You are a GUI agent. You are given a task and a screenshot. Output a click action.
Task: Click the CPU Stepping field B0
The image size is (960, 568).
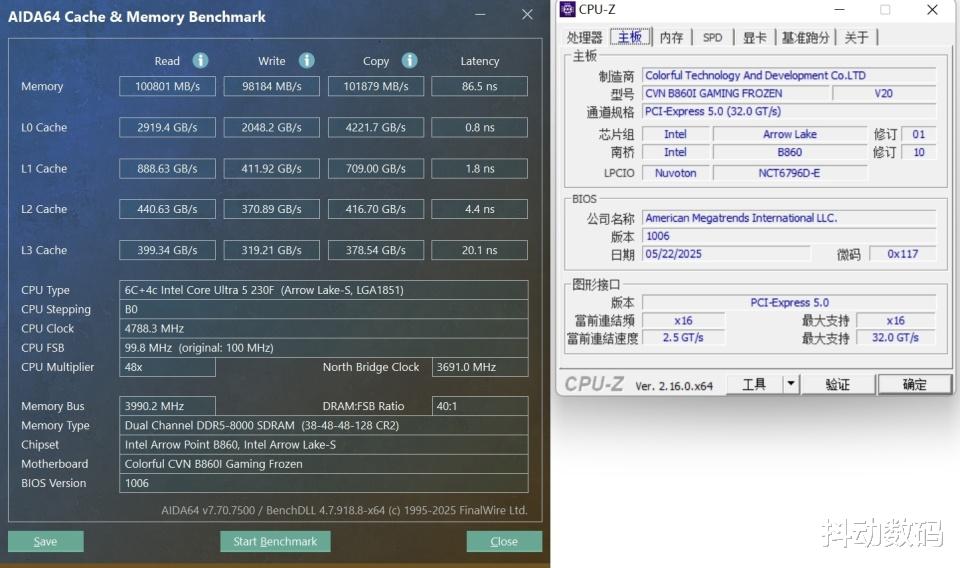323,309
